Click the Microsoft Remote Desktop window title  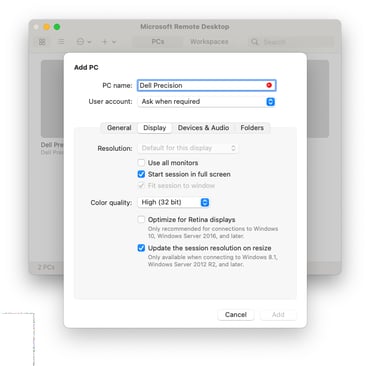tap(185, 27)
